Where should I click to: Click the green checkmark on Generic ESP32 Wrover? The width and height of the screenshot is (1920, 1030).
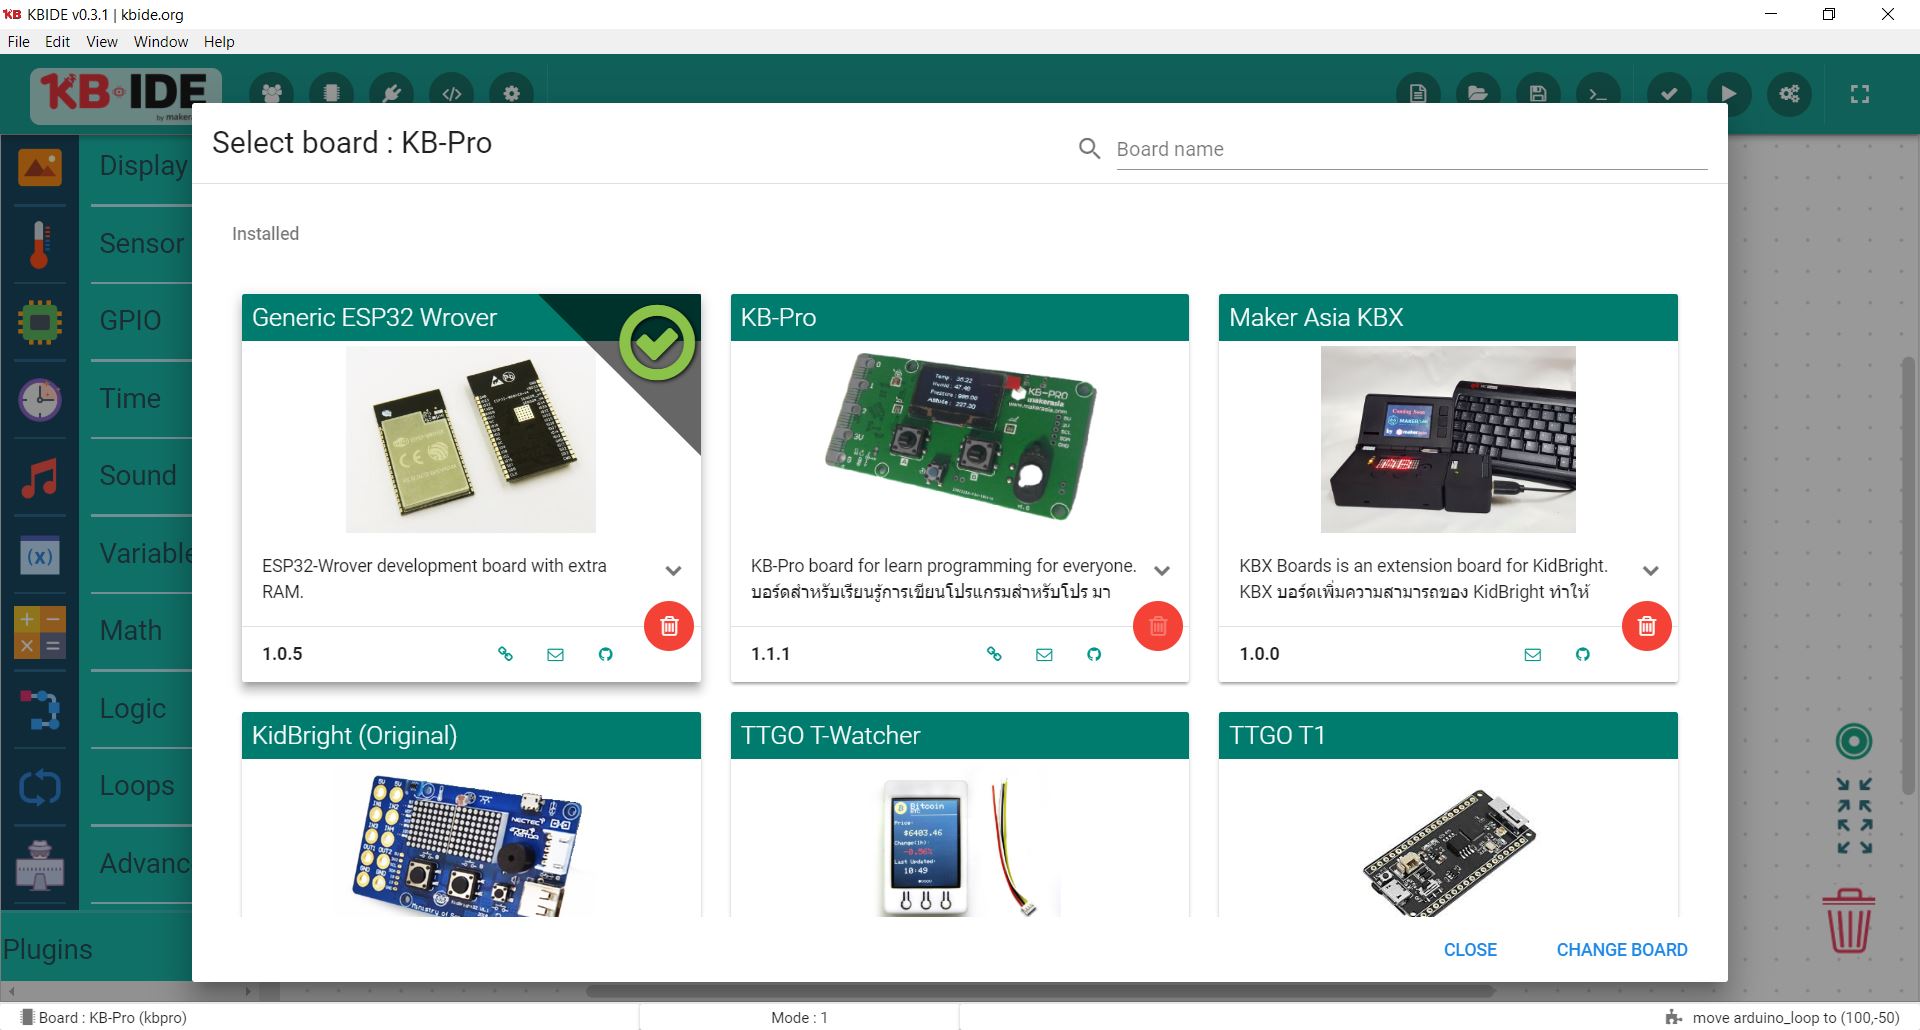point(656,342)
